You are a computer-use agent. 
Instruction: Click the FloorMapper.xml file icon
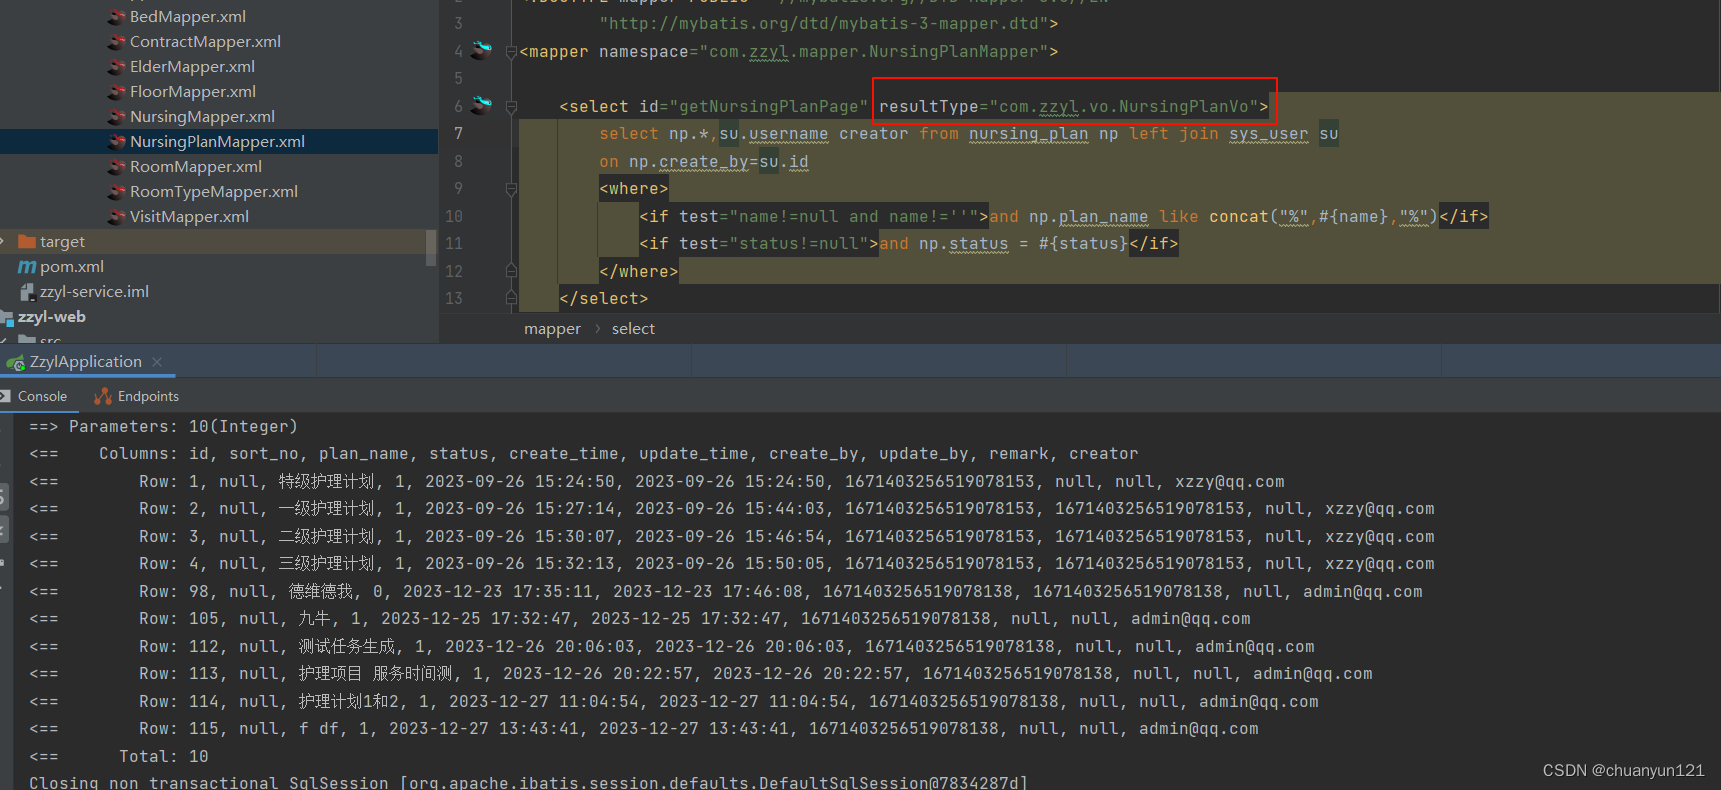(117, 92)
